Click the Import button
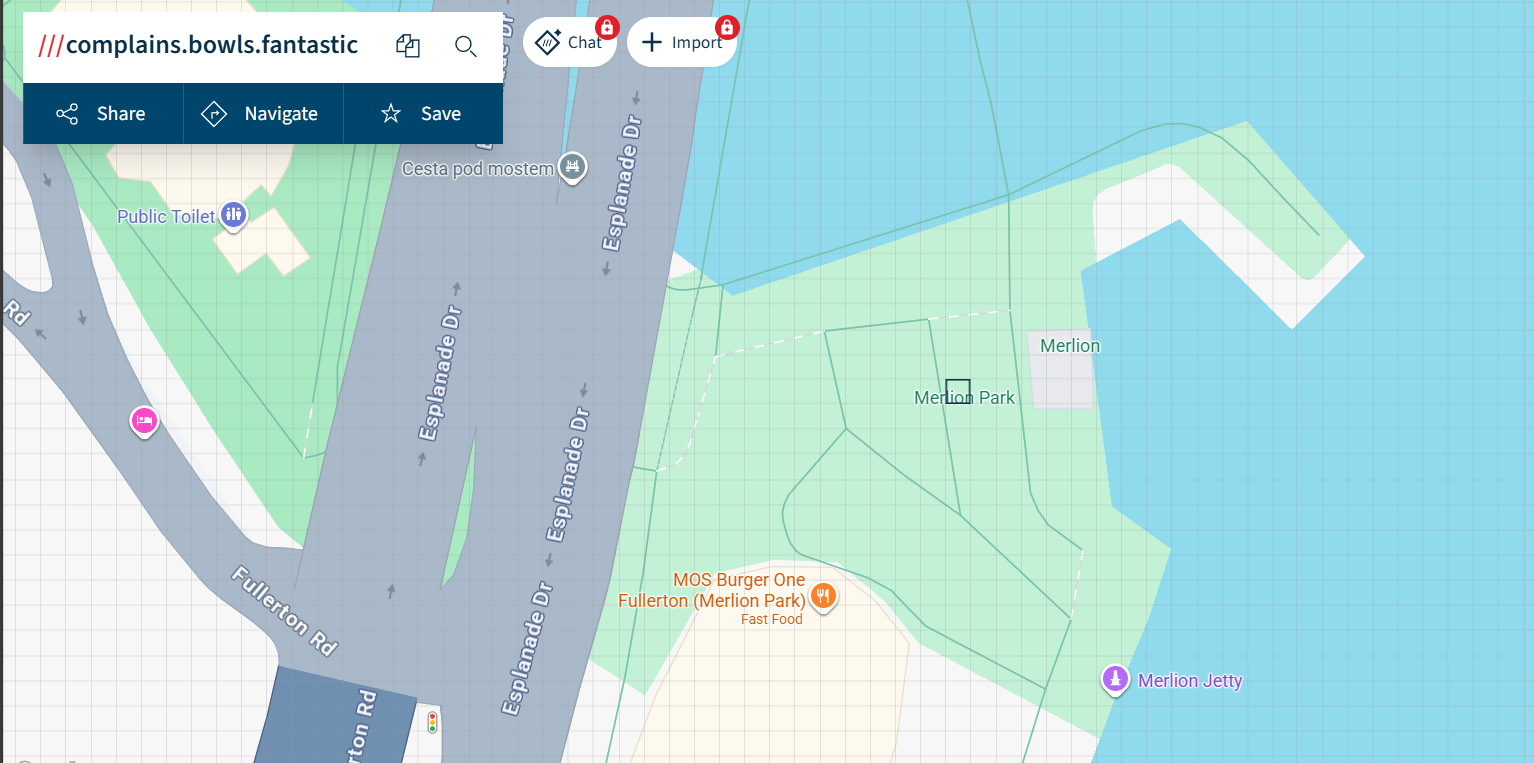Screen dimensions: 1534x763 (681, 42)
